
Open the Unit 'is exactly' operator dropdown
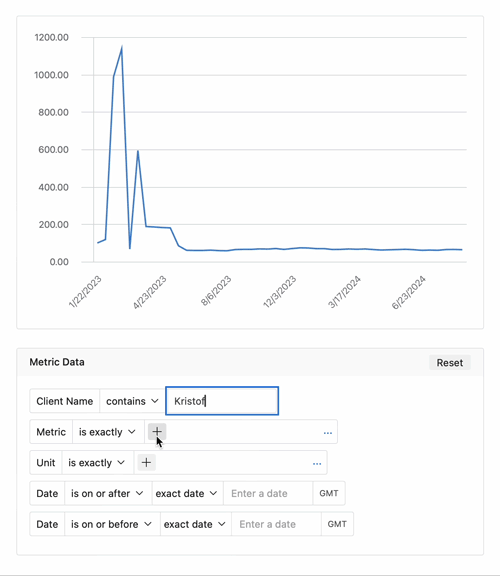click(x=97, y=463)
